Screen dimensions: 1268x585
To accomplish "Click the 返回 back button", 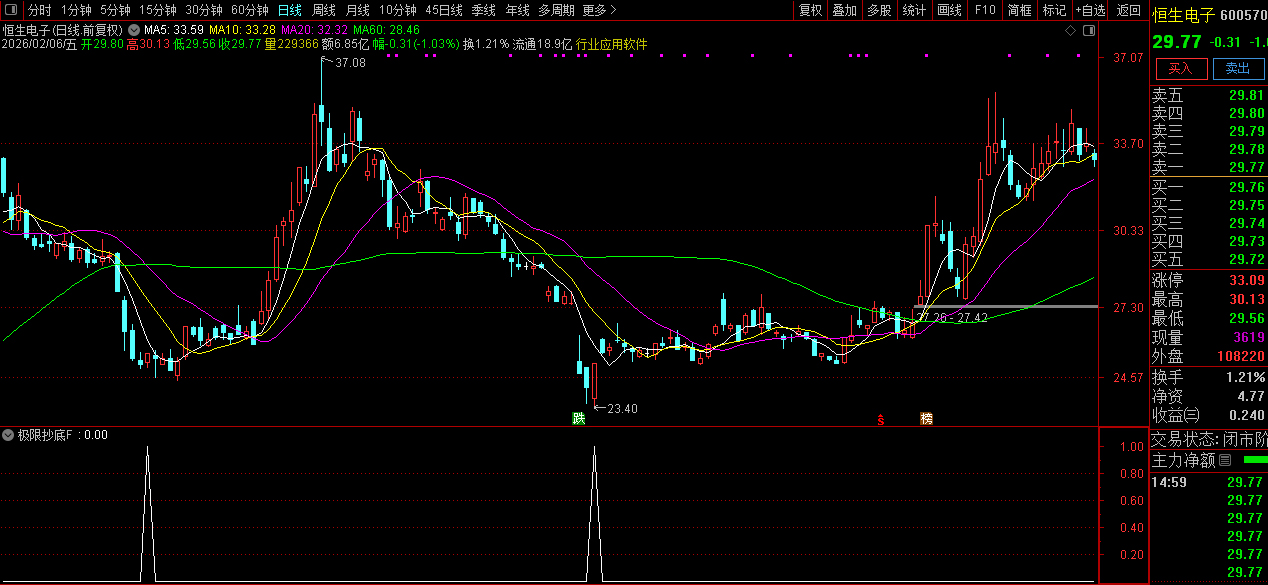I will 1128,10.
